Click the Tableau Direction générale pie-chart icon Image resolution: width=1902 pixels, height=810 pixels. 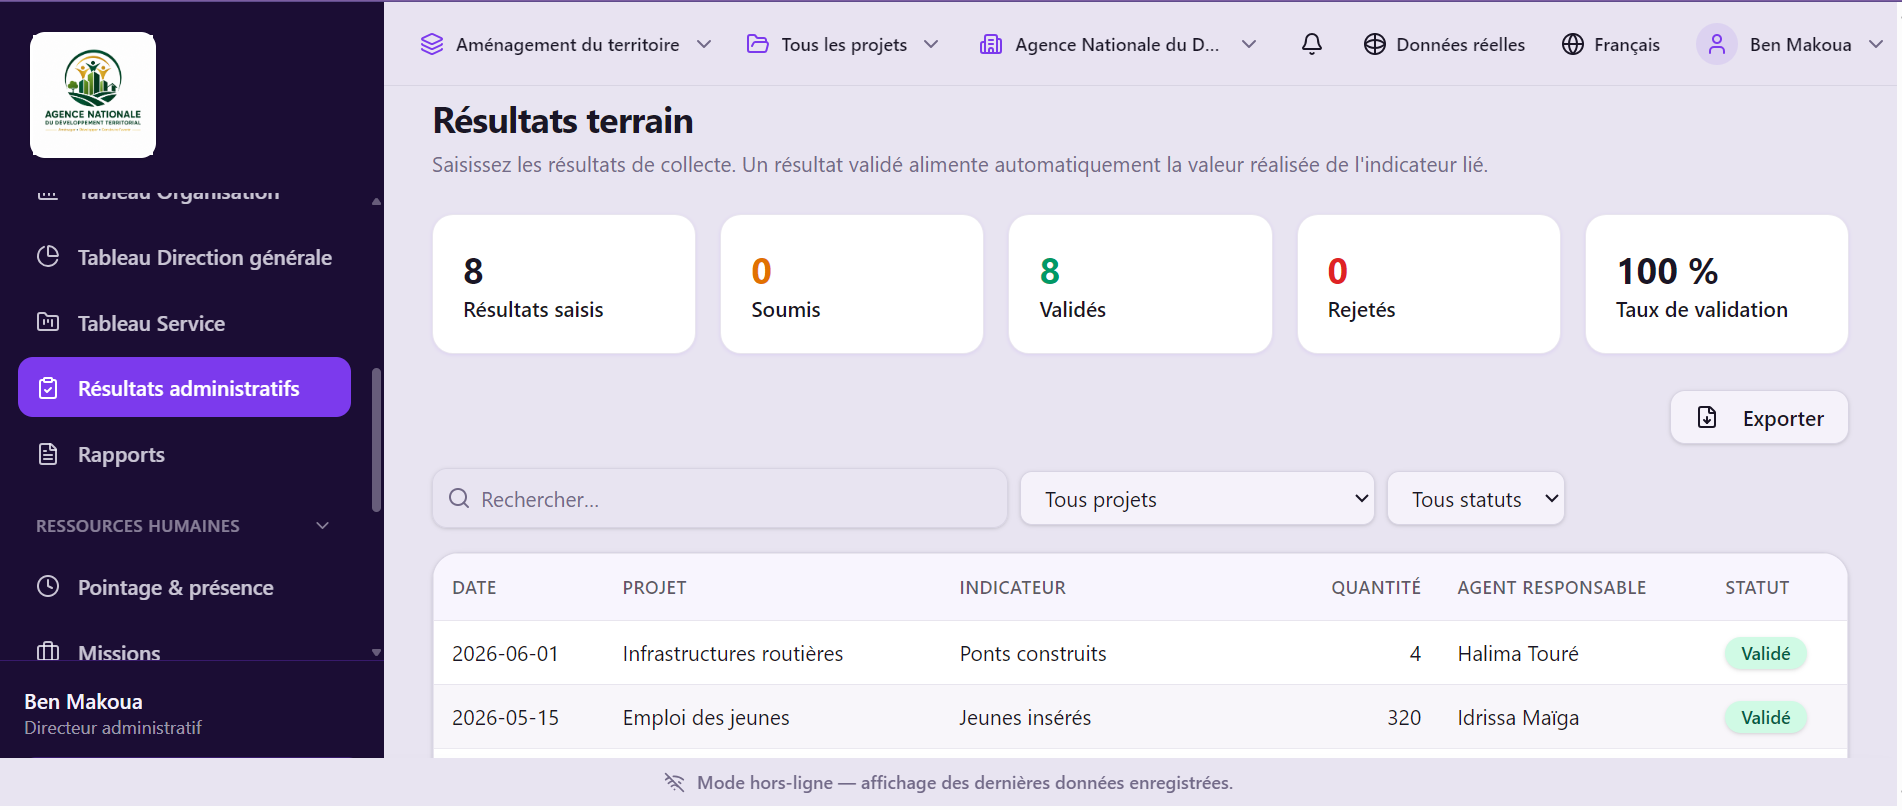[48, 257]
